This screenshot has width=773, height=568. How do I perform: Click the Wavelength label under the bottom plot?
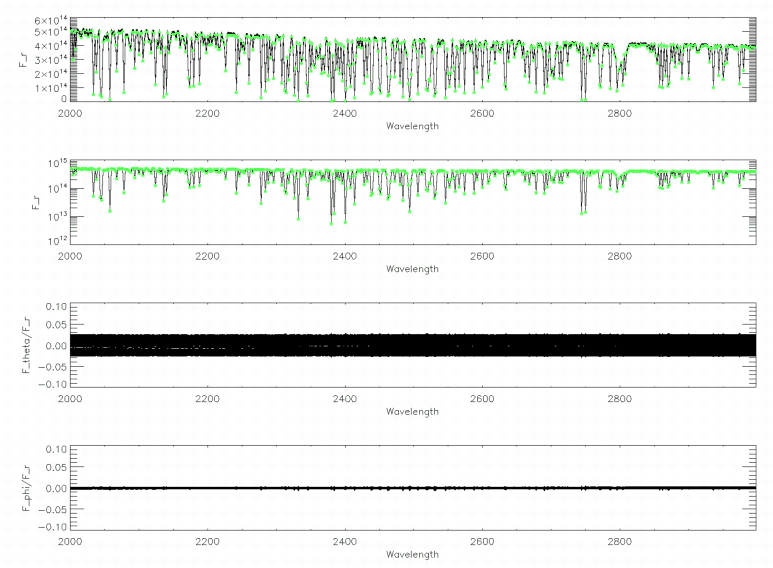point(411,555)
